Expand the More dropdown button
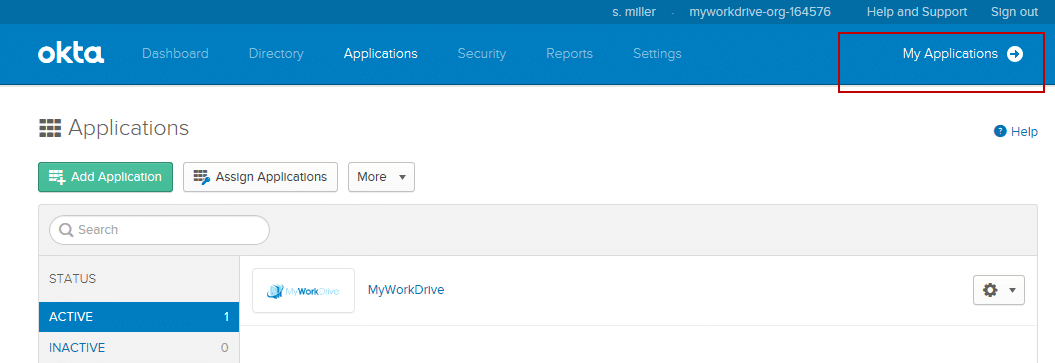The width and height of the screenshot is (1055, 363). 381,177
